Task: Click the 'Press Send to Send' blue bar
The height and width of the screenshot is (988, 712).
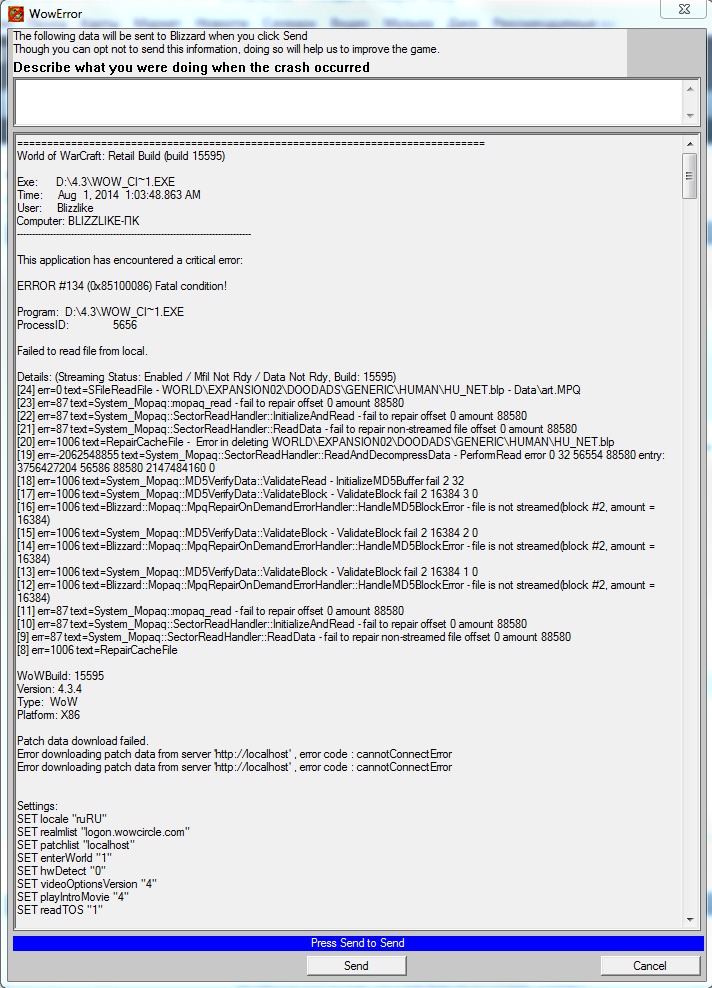Action: pyautogui.click(x=358, y=943)
